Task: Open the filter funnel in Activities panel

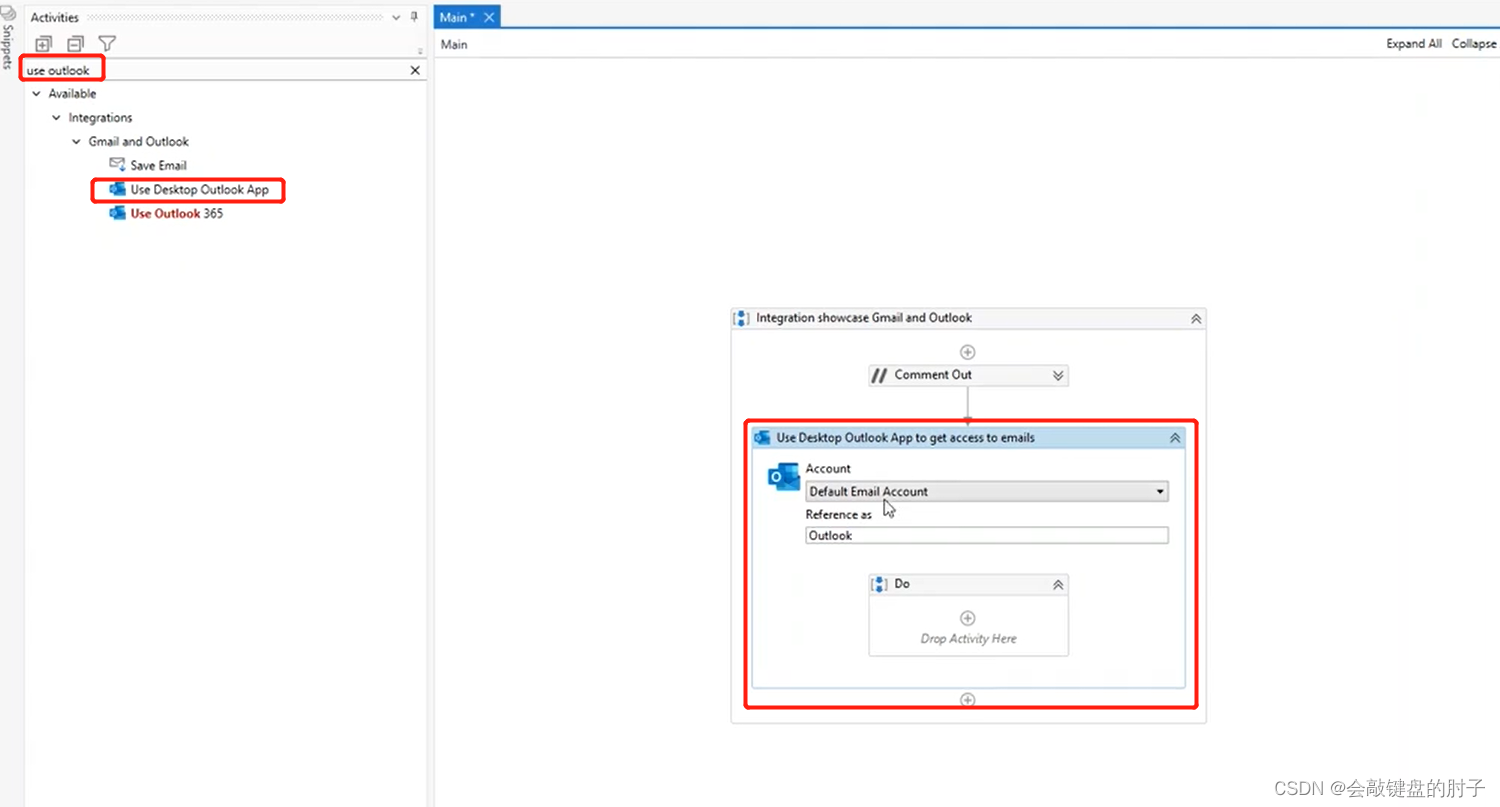Action: point(107,43)
